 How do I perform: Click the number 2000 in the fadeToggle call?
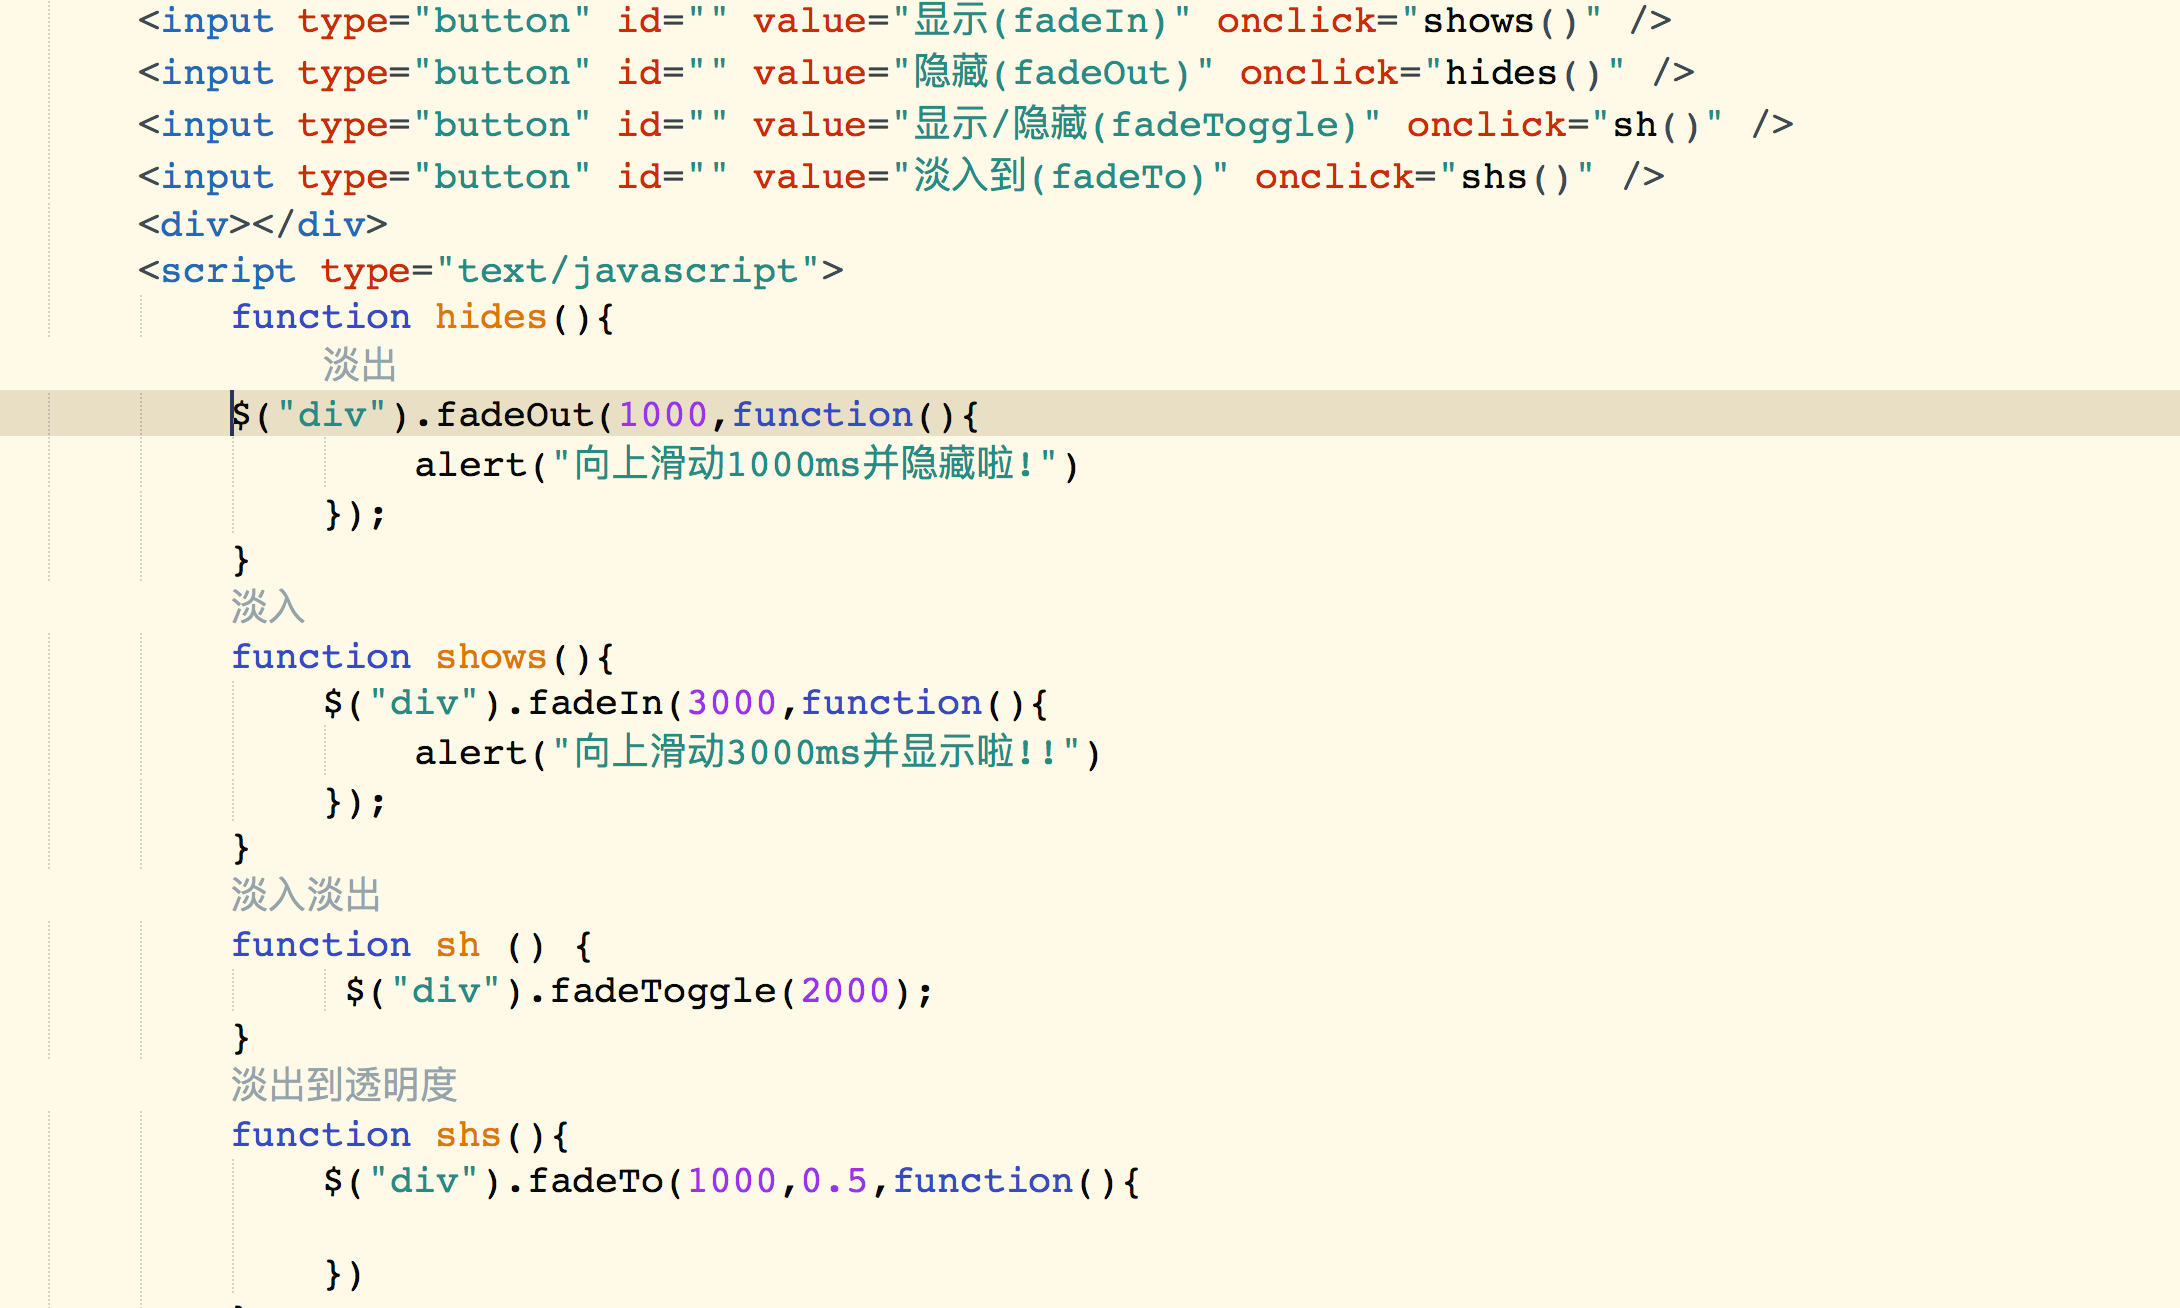click(x=845, y=991)
